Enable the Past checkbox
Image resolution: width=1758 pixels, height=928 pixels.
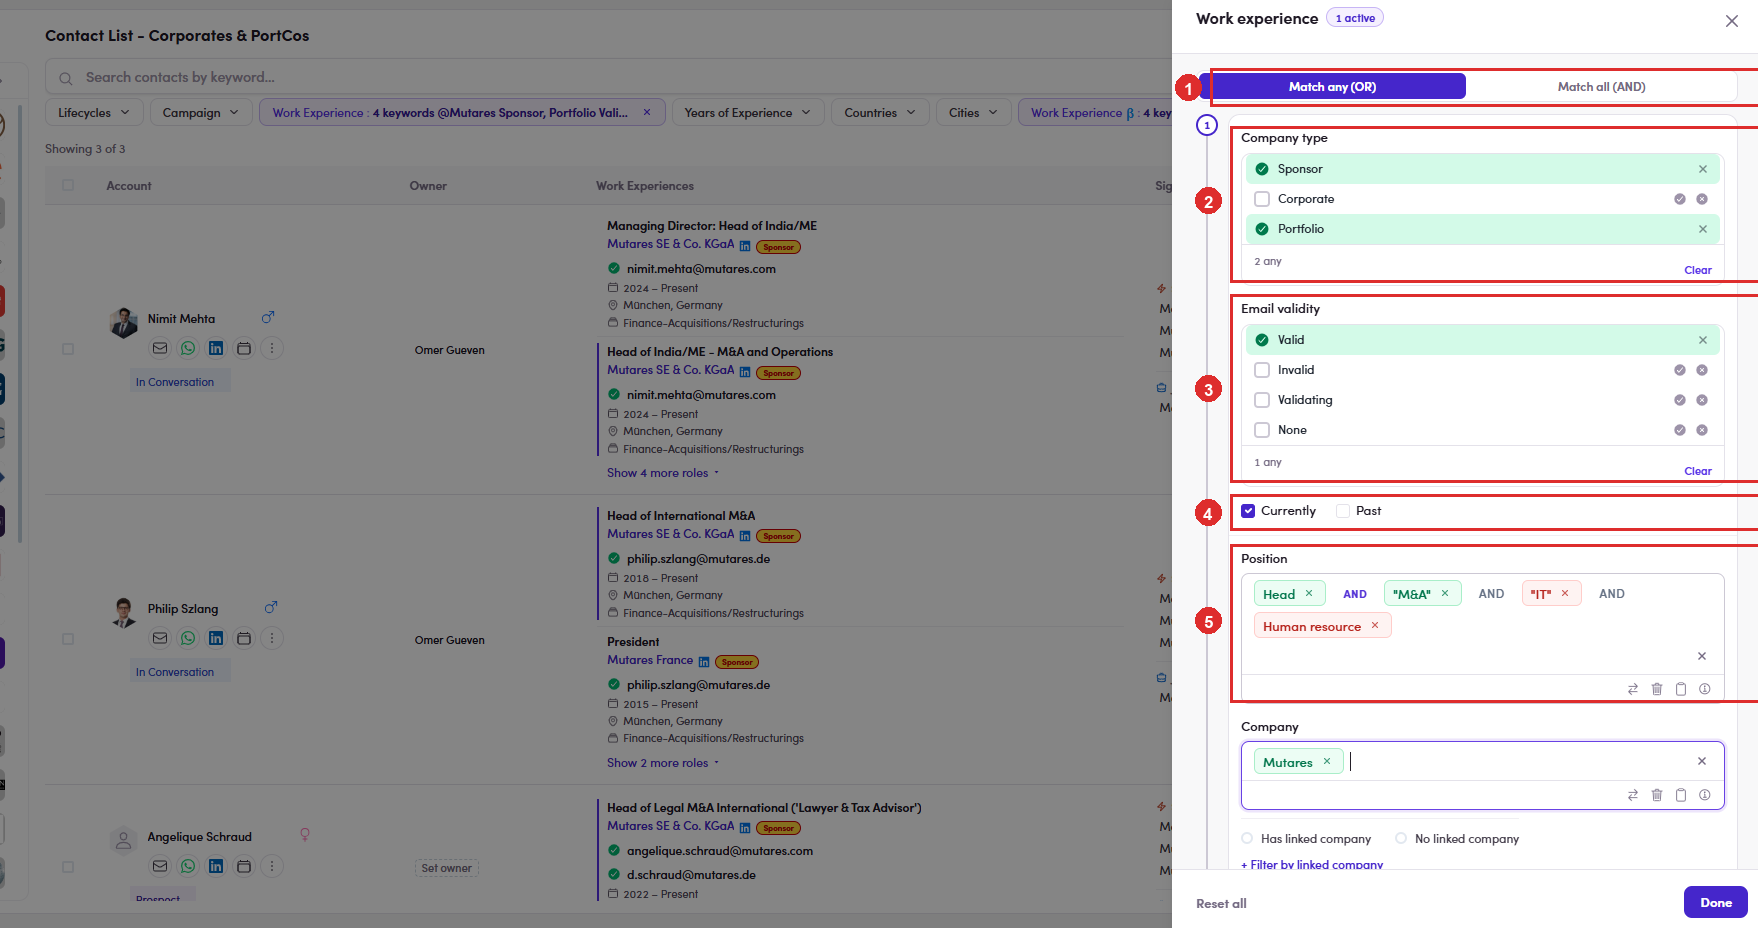[1343, 511]
